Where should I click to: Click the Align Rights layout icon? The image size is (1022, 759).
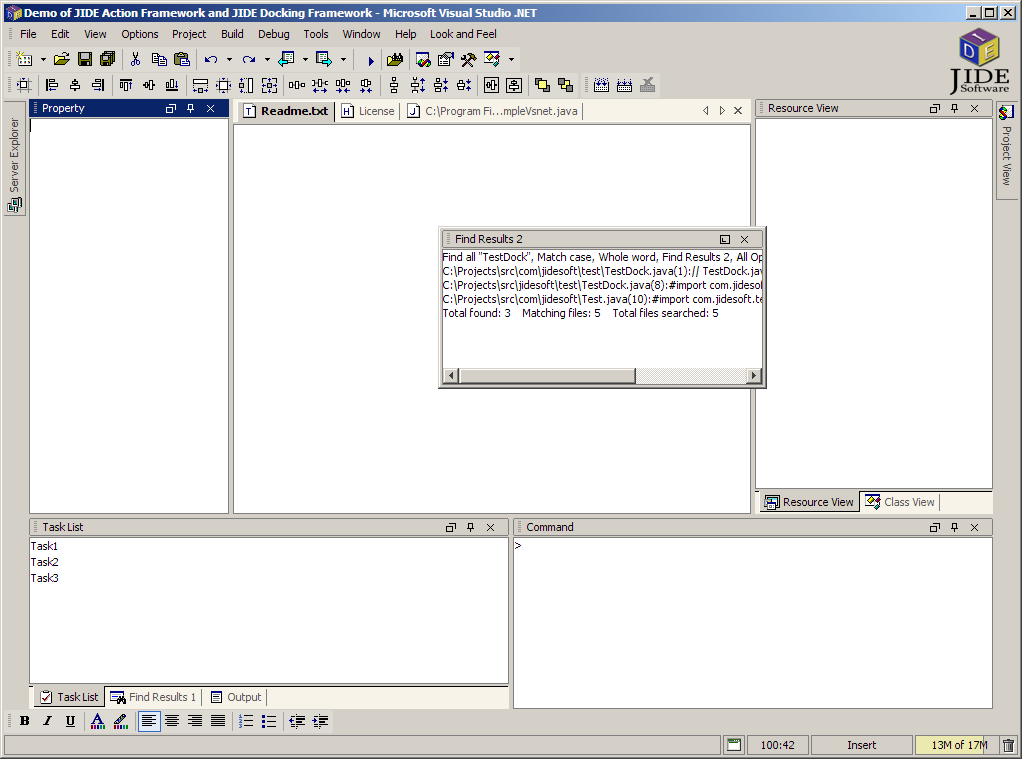pyautogui.click(x=98, y=85)
